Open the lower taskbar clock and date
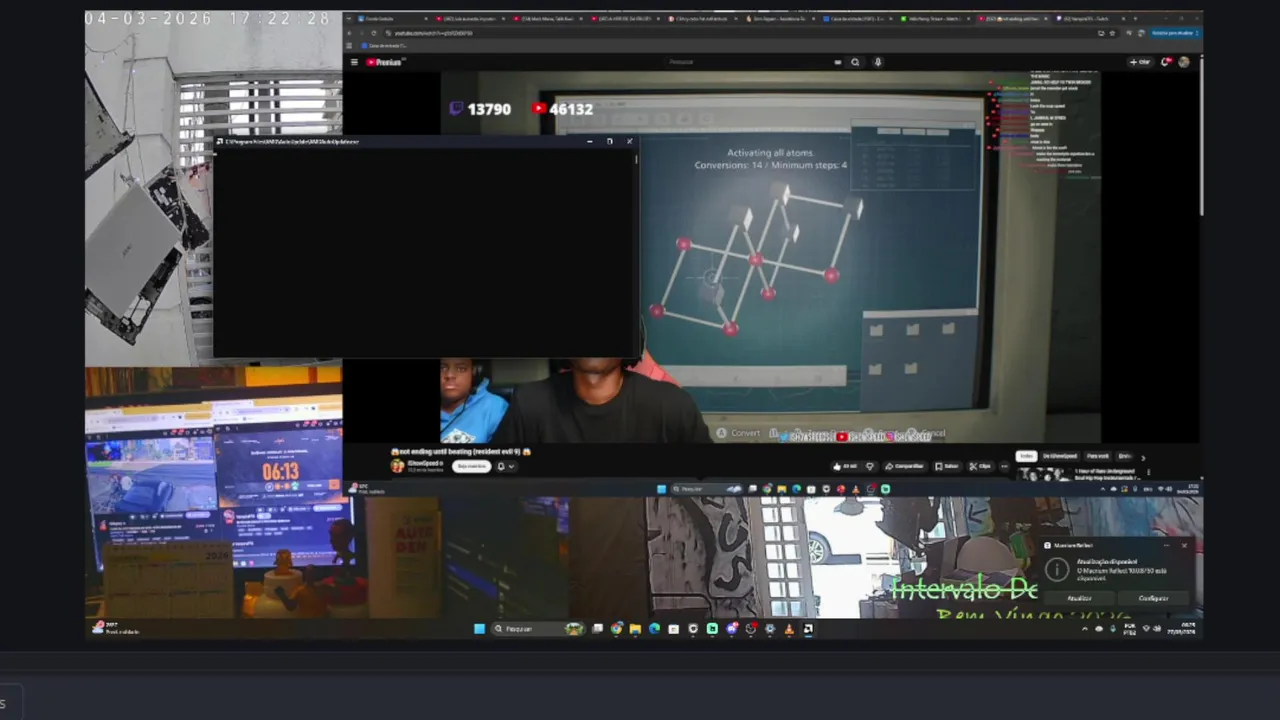The height and width of the screenshot is (720, 1280). pos(1181,629)
